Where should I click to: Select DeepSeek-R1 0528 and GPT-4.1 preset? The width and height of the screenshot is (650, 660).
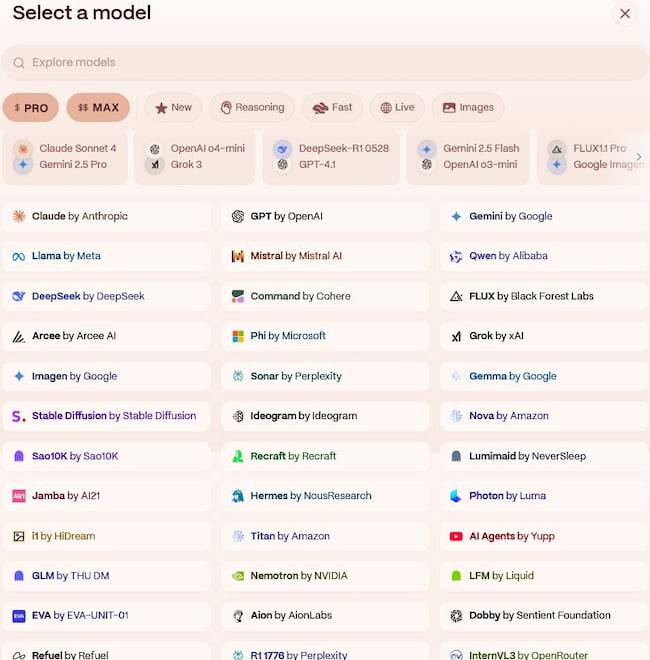[x=331, y=157]
